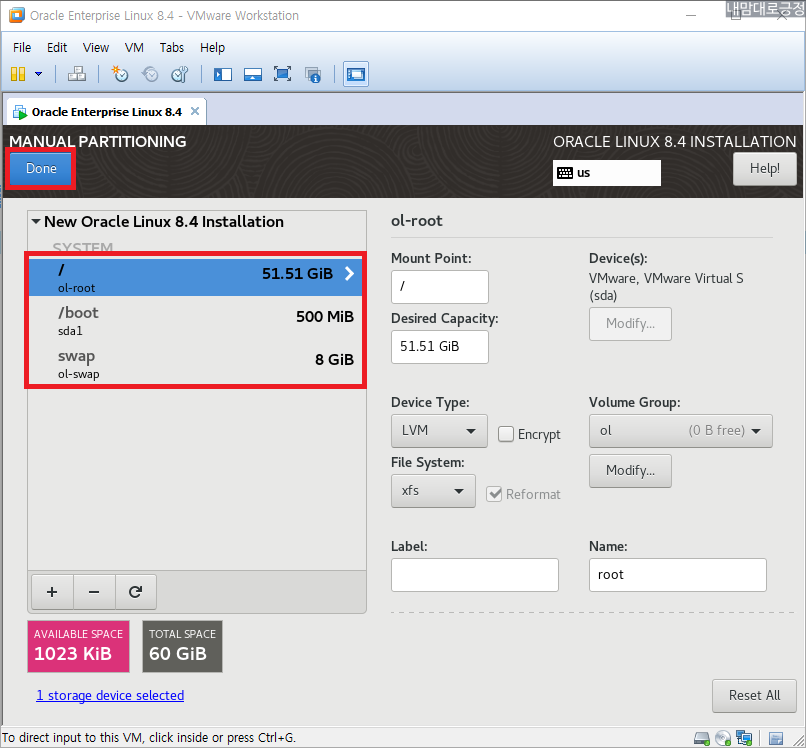Click Modify button under Volume Group
Image resolution: width=806 pixels, height=748 pixels.
tap(630, 470)
